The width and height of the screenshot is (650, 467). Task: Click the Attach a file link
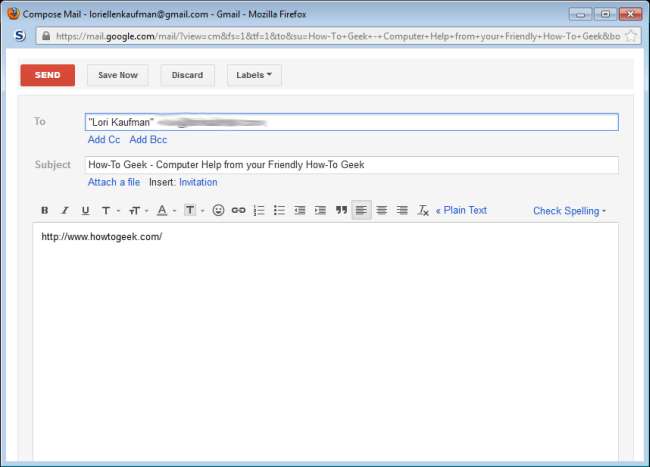[x=114, y=182]
